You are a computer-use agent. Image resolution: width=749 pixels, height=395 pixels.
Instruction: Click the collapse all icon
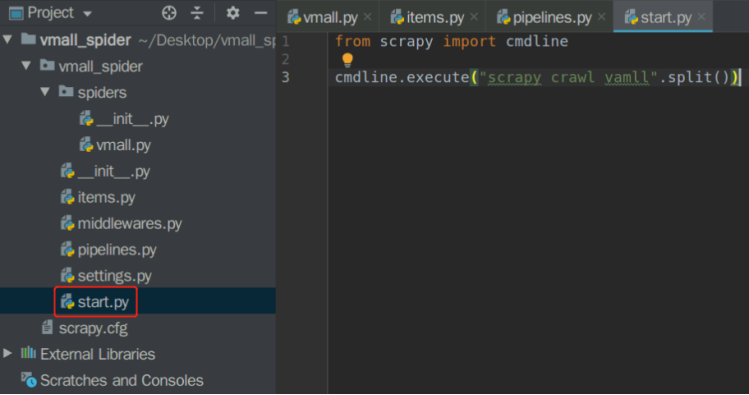point(197,13)
